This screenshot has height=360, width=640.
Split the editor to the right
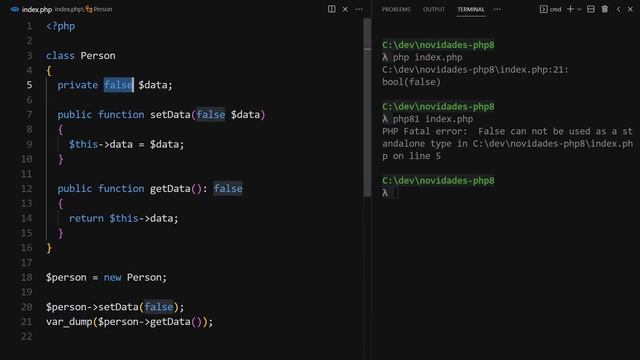(331, 9)
